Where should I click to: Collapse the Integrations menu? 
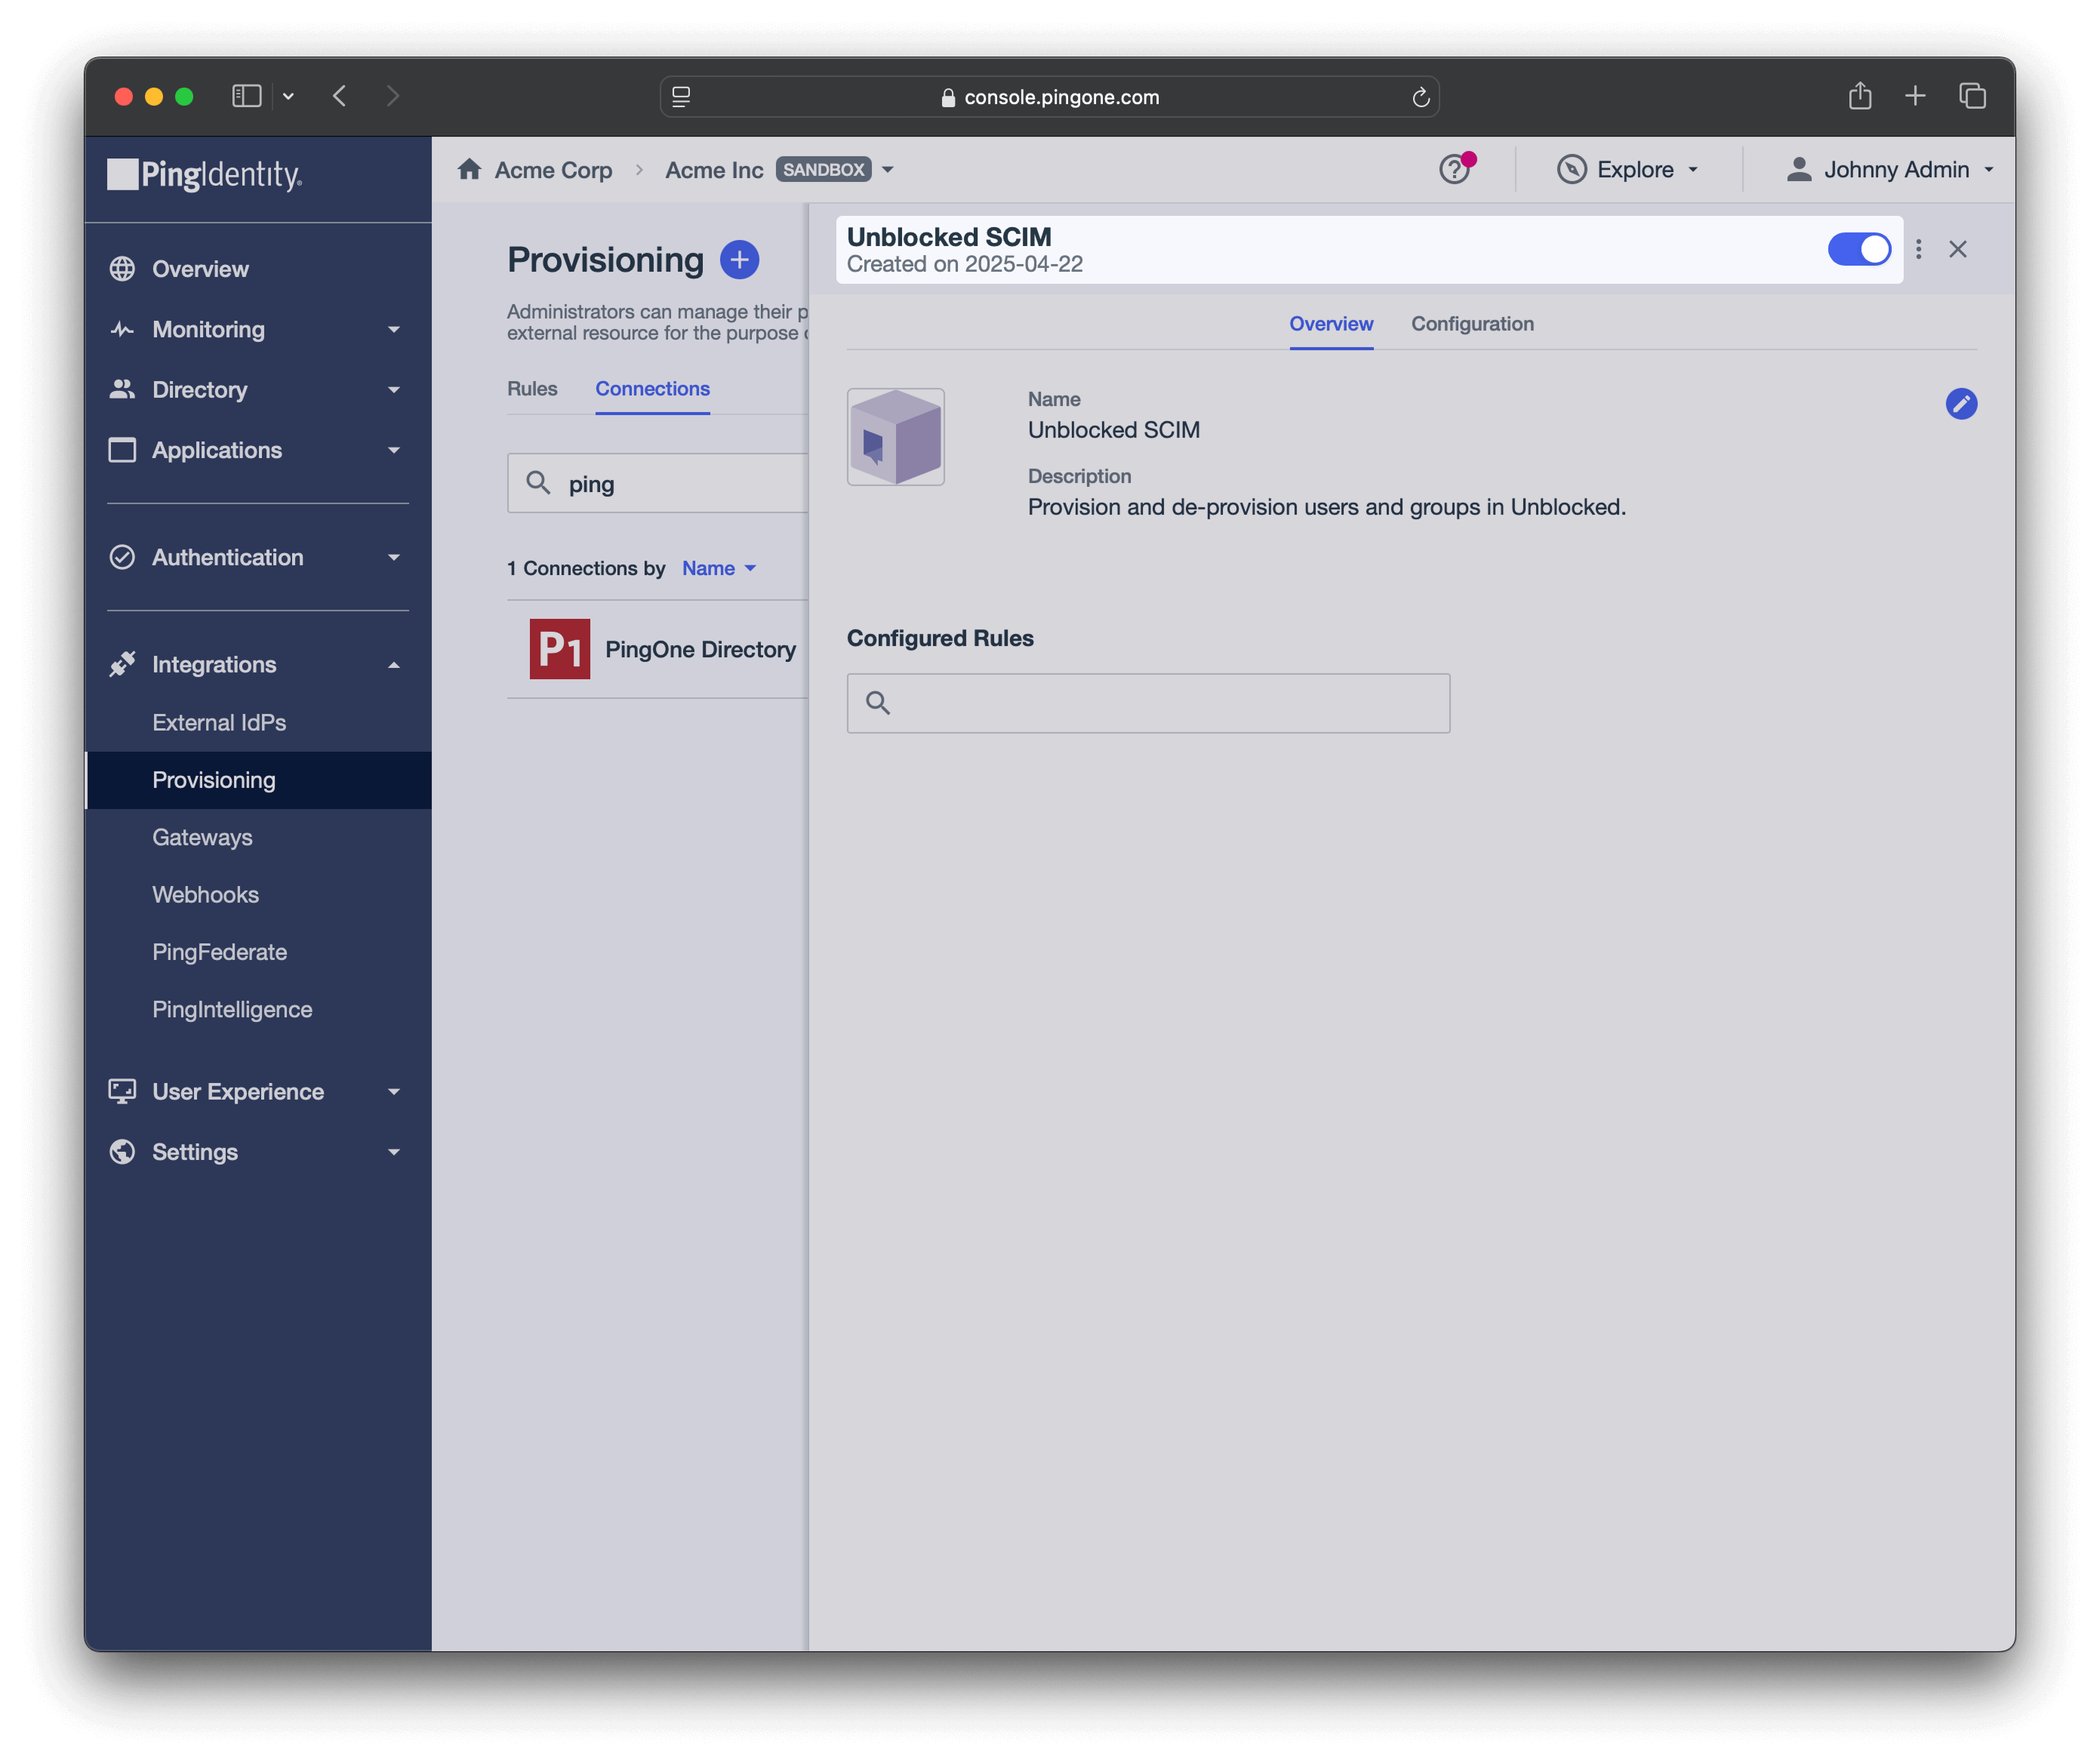(x=393, y=665)
